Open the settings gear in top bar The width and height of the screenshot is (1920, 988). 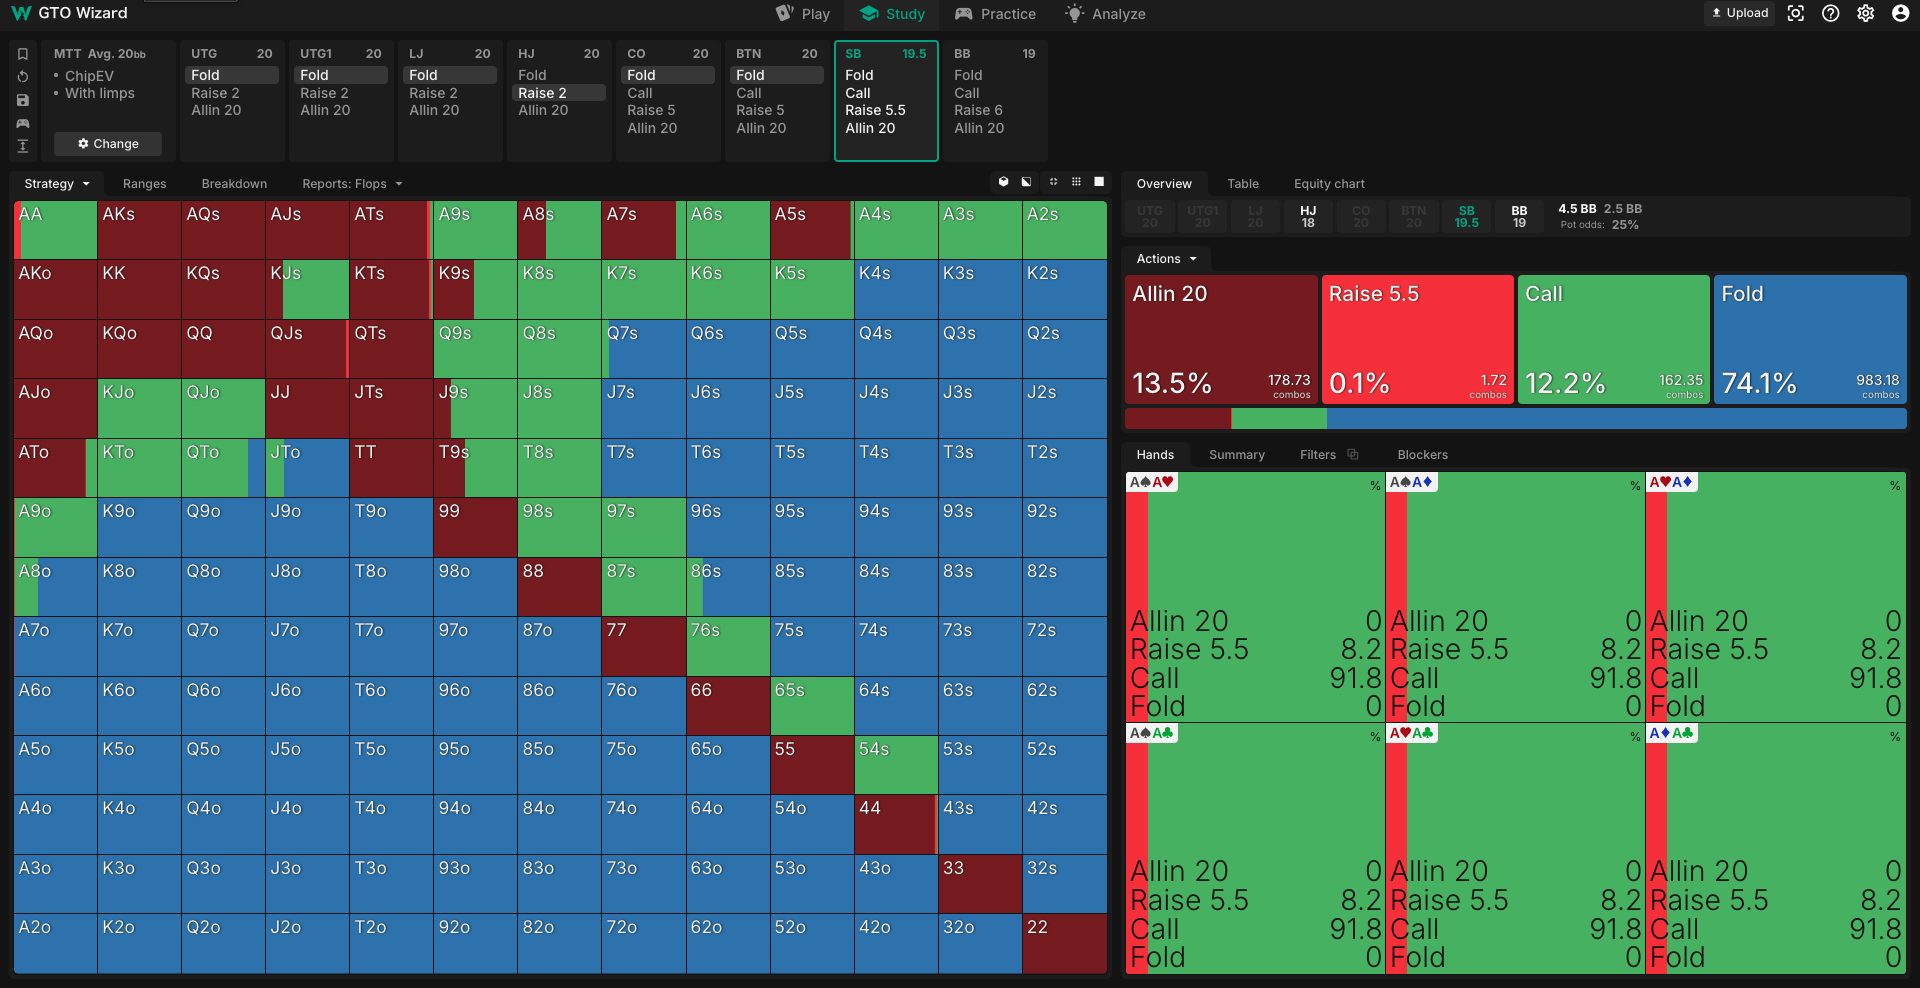click(x=1865, y=13)
